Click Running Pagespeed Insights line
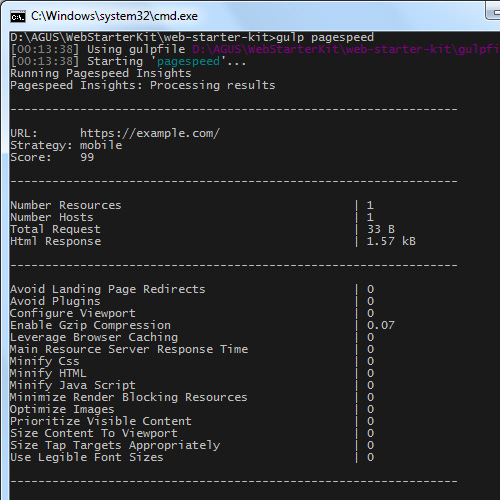 click(101, 73)
